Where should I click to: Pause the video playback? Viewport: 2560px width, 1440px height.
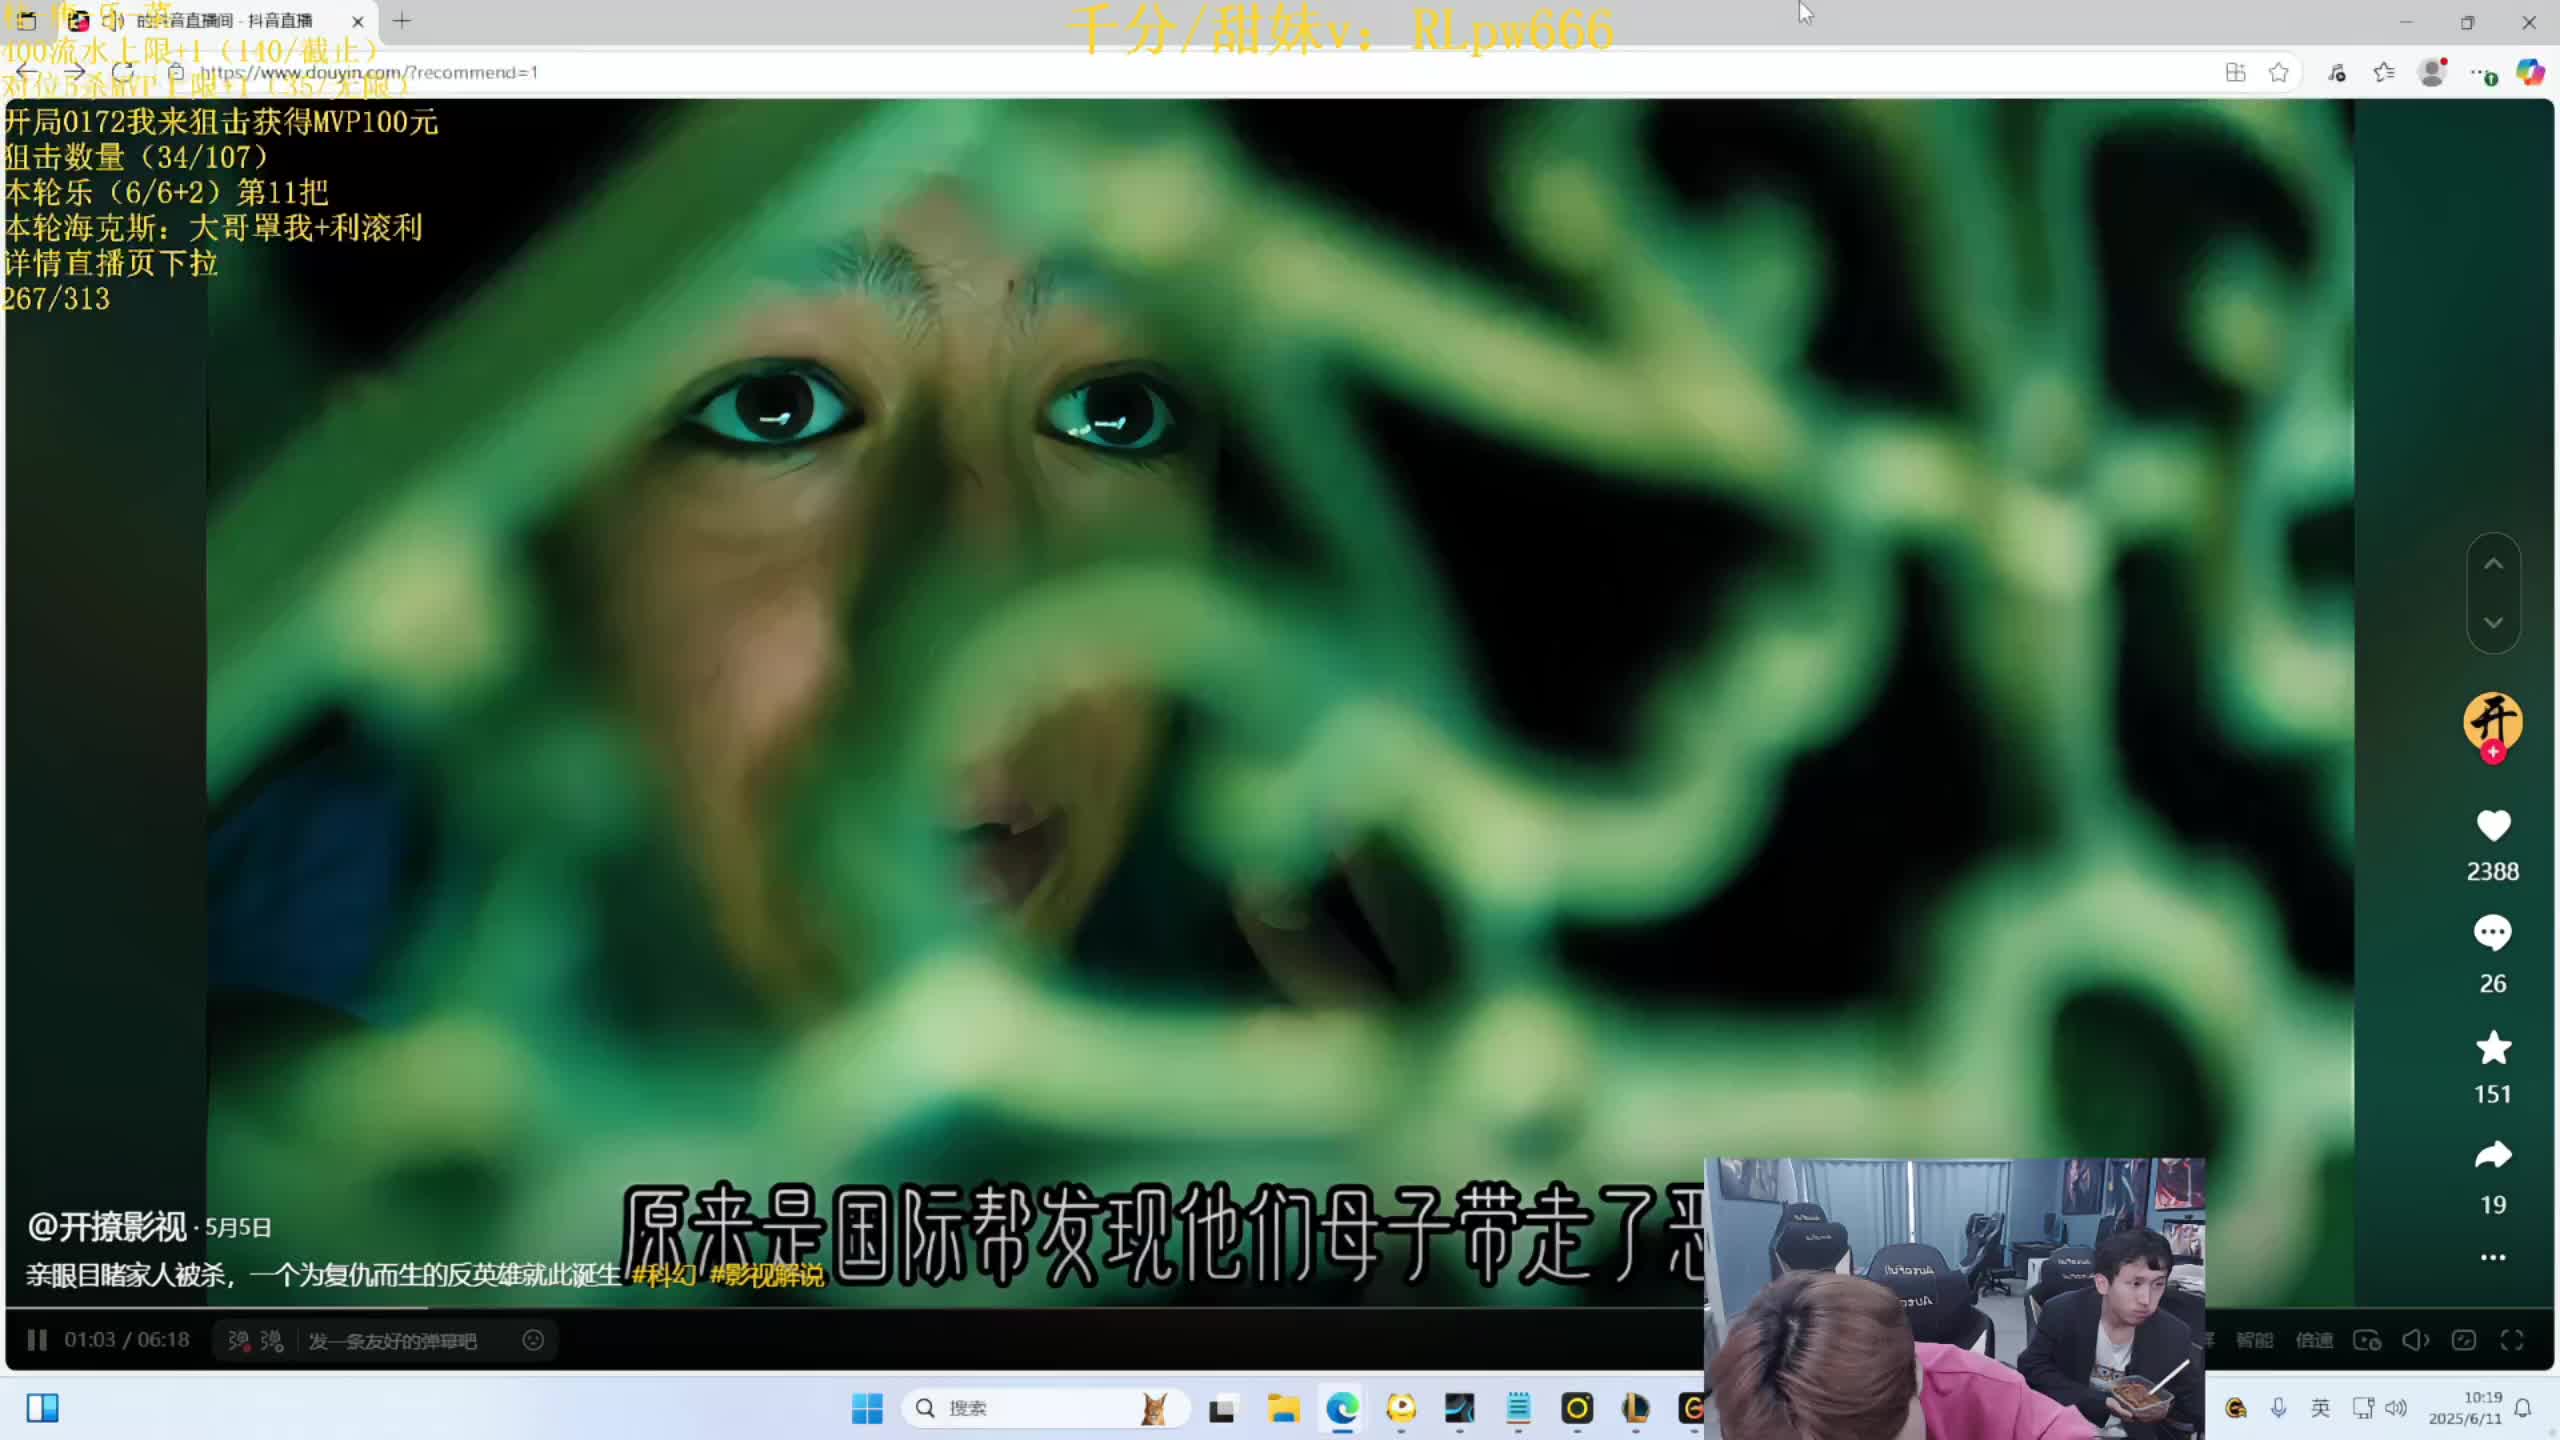tap(37, 1340)
